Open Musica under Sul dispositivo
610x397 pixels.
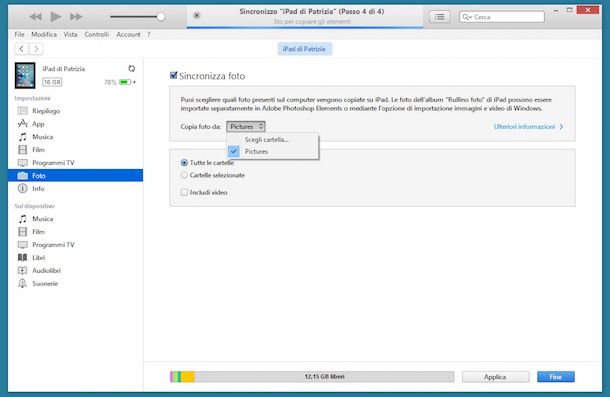point(75,219)
